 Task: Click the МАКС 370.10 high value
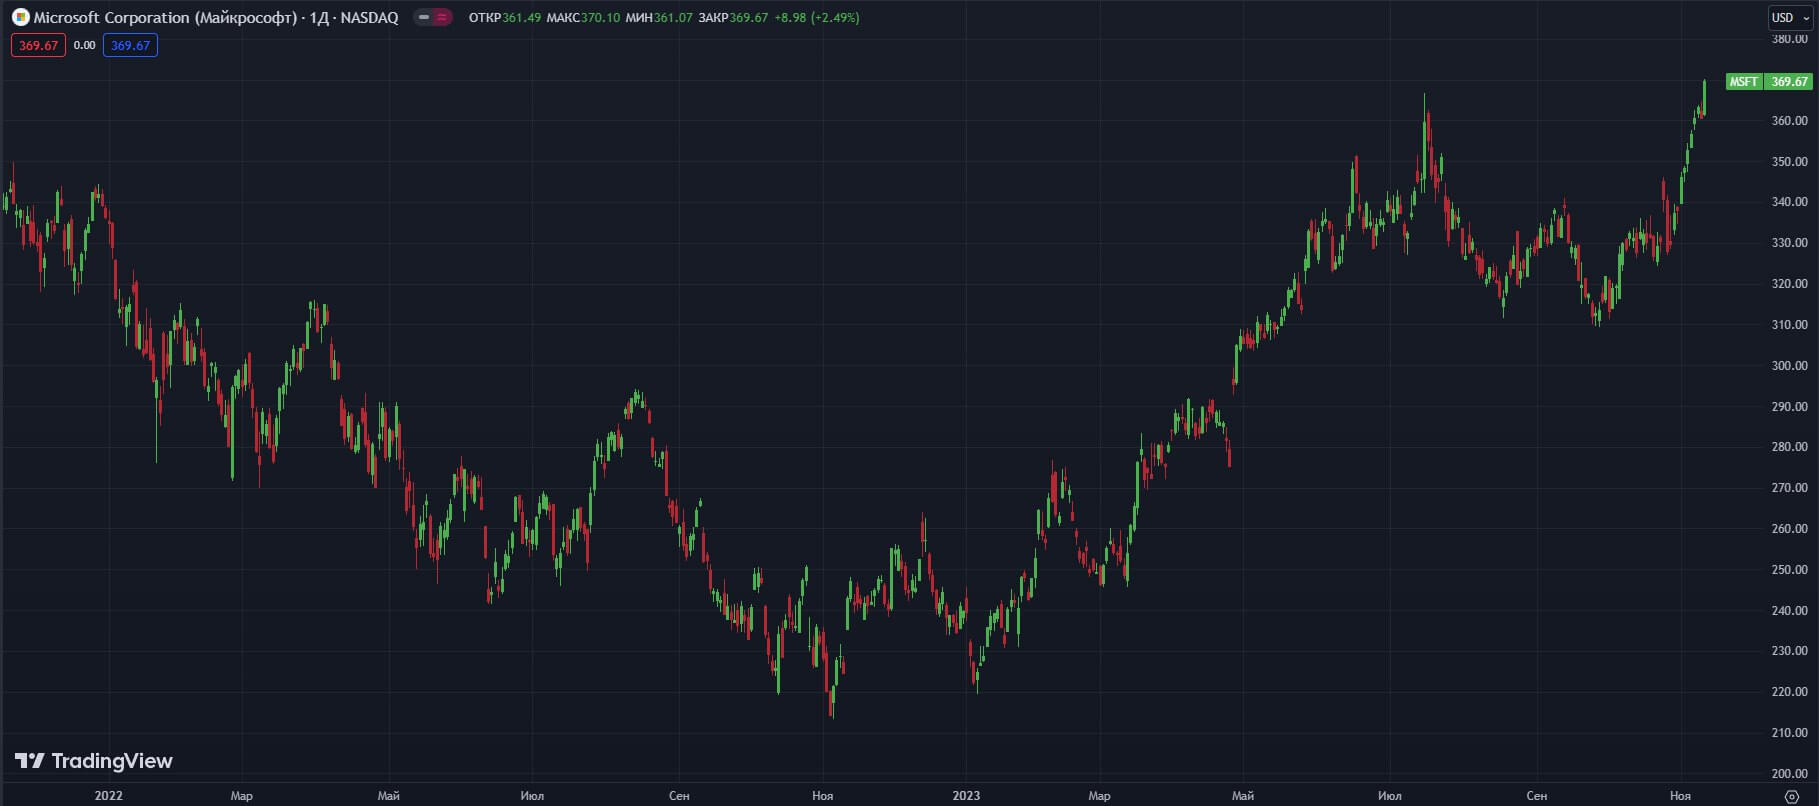(x=583, y=17)
